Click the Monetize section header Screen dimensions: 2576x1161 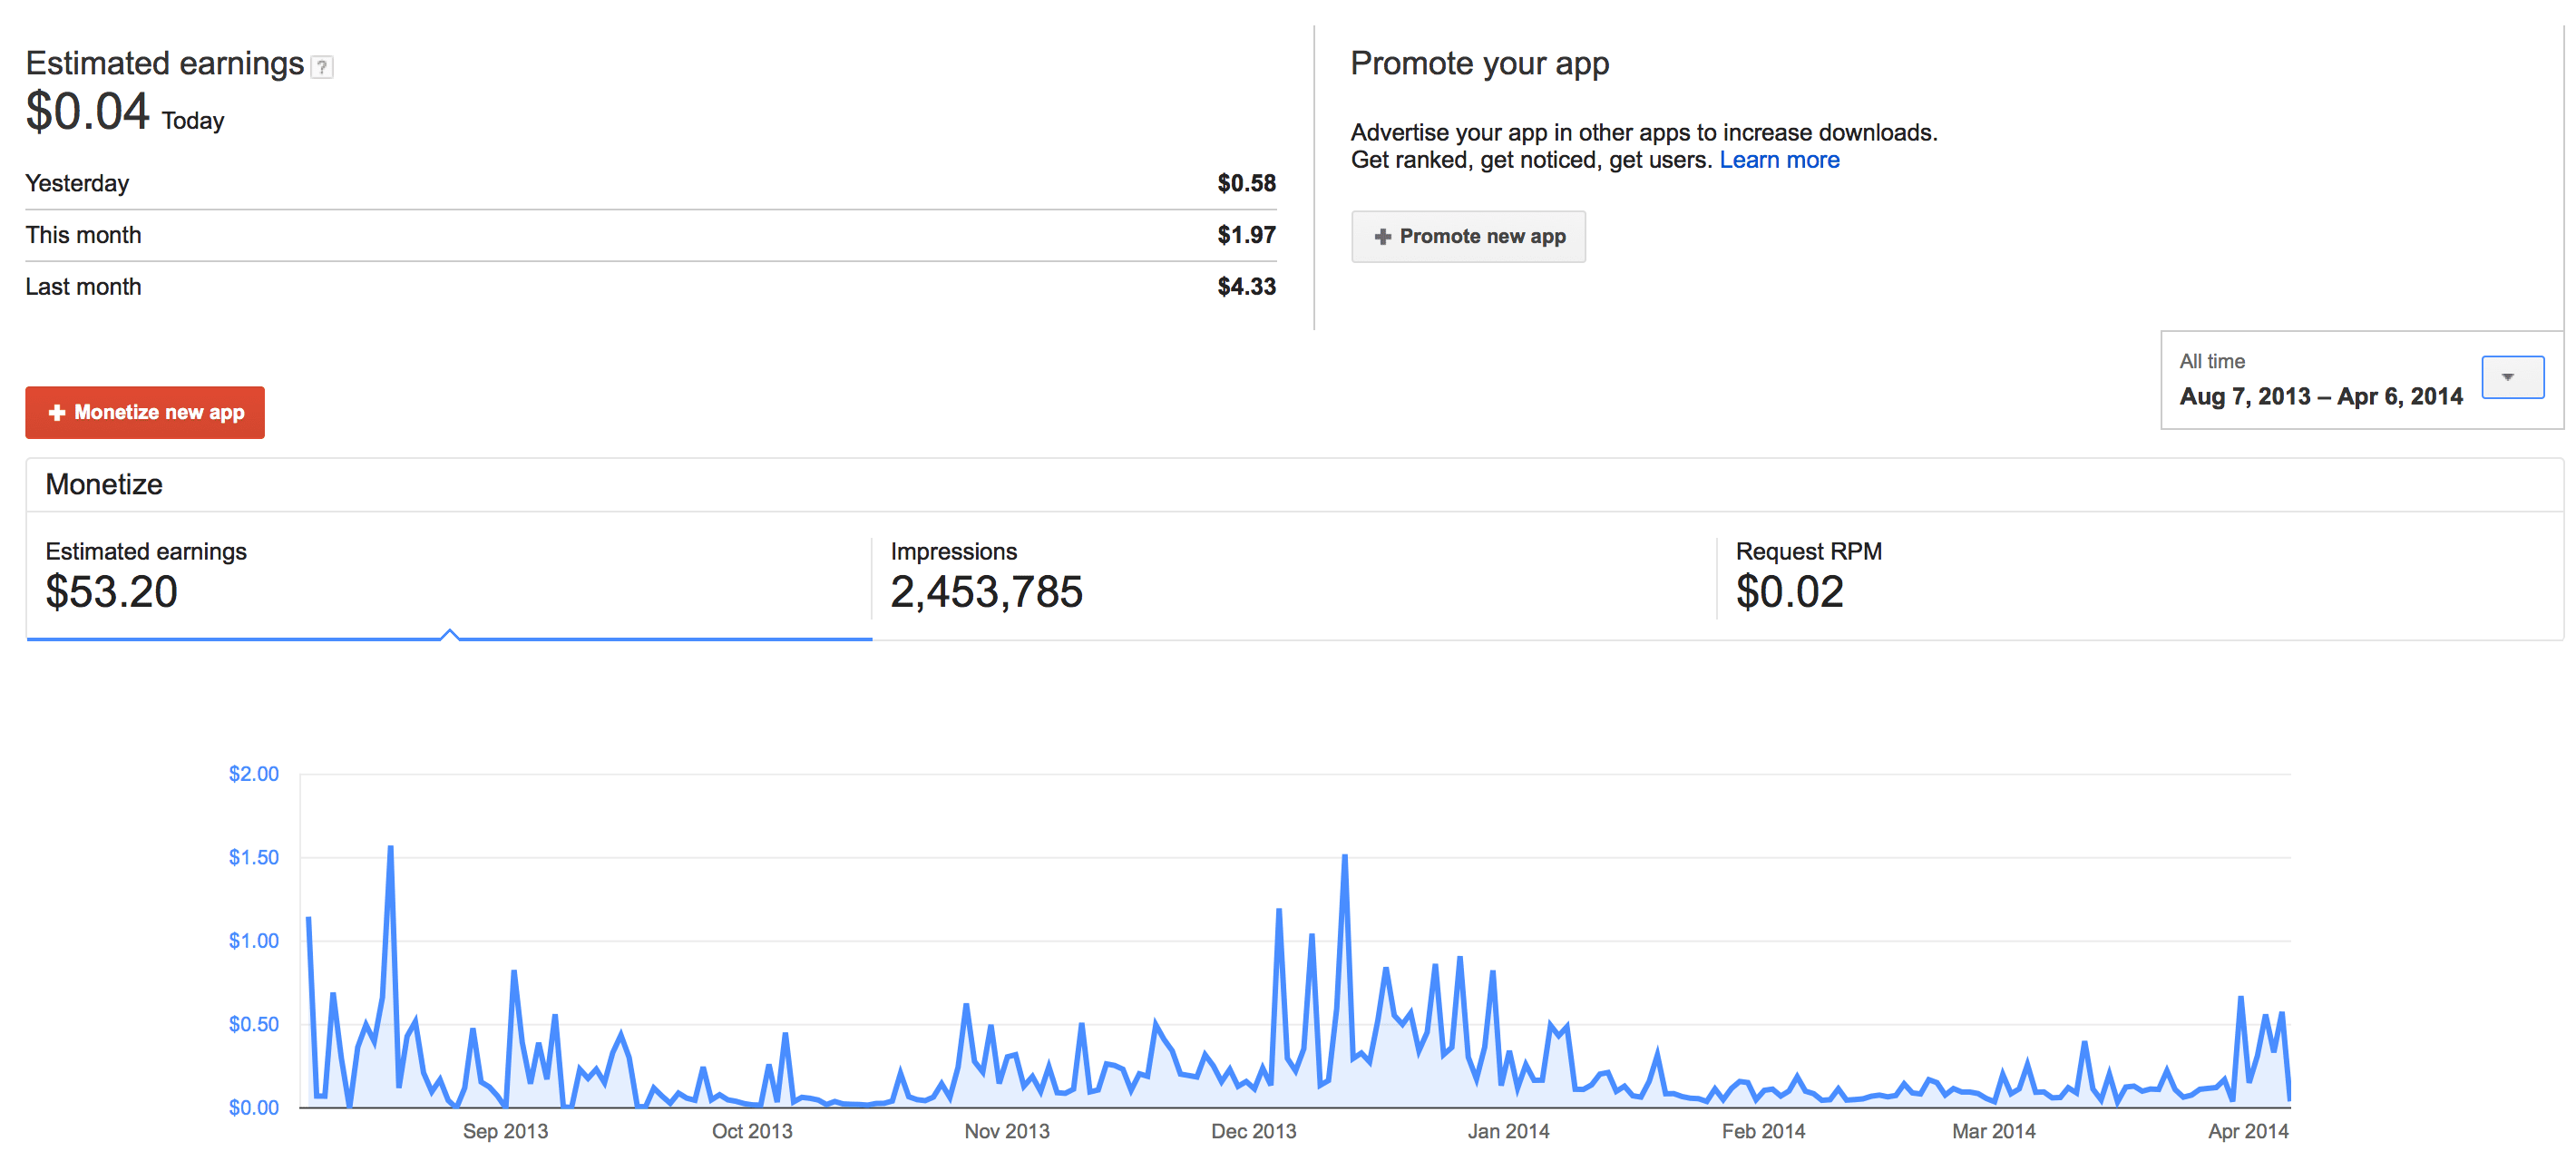coord(104,485)
